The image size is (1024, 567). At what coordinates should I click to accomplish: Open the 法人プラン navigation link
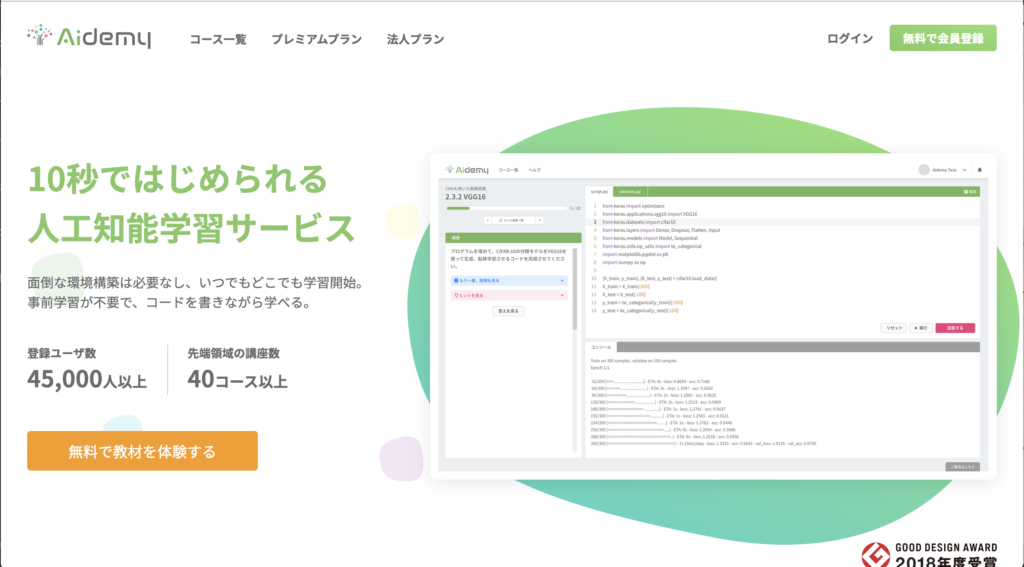click(415, 39)
